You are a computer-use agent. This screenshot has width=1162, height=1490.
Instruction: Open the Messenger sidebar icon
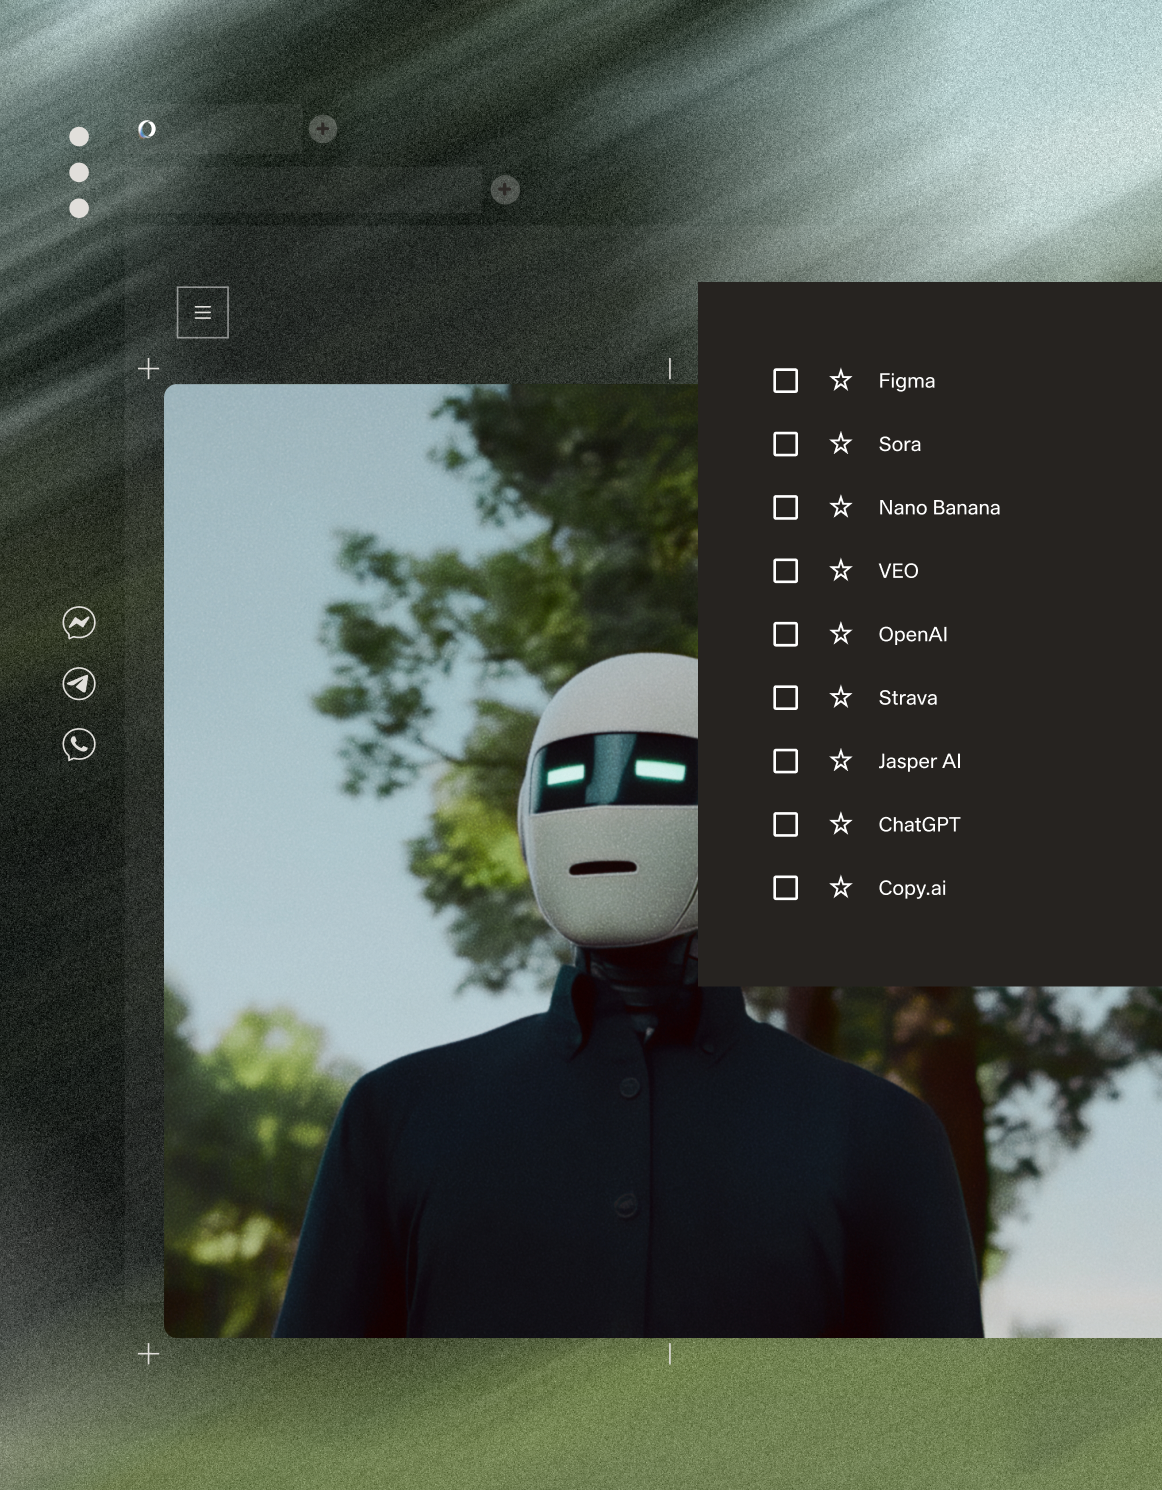tap(79, 623)
